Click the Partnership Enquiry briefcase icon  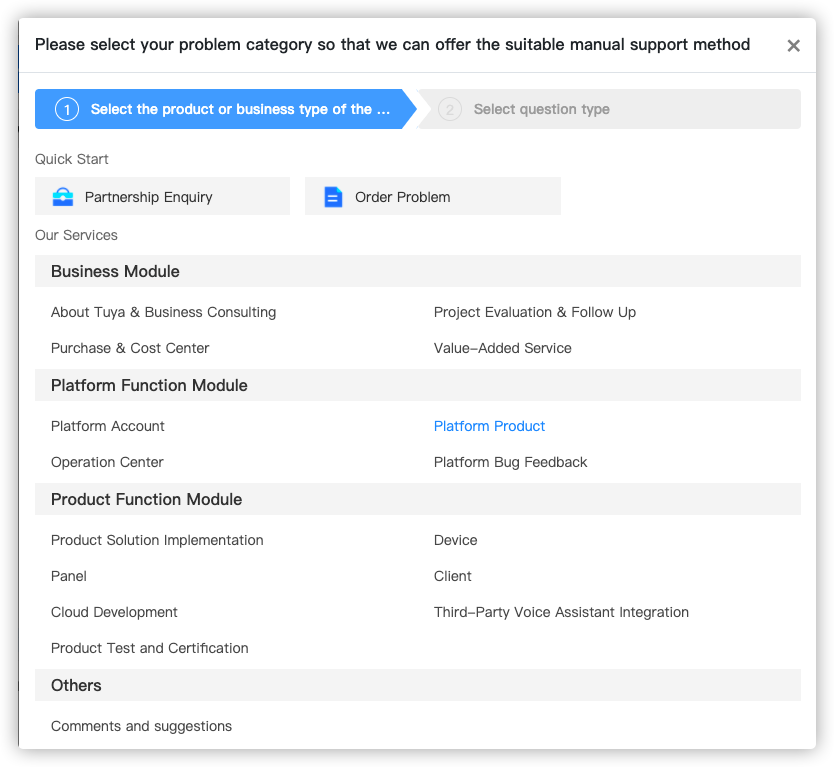63,197
